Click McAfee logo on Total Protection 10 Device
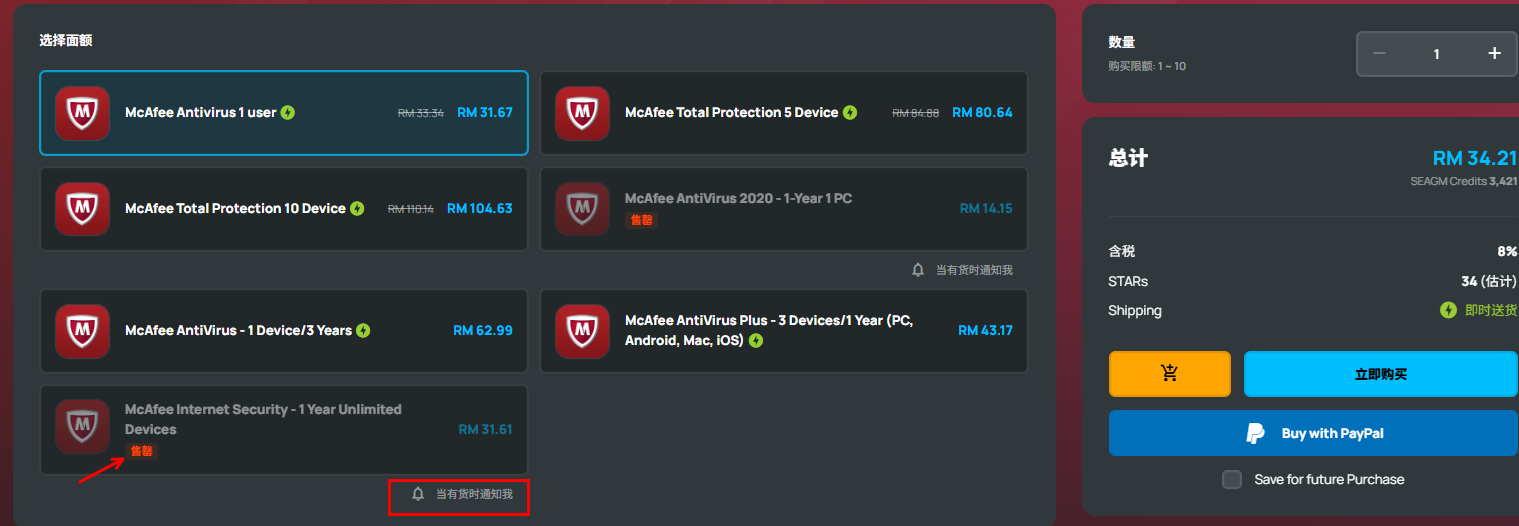 82,209
